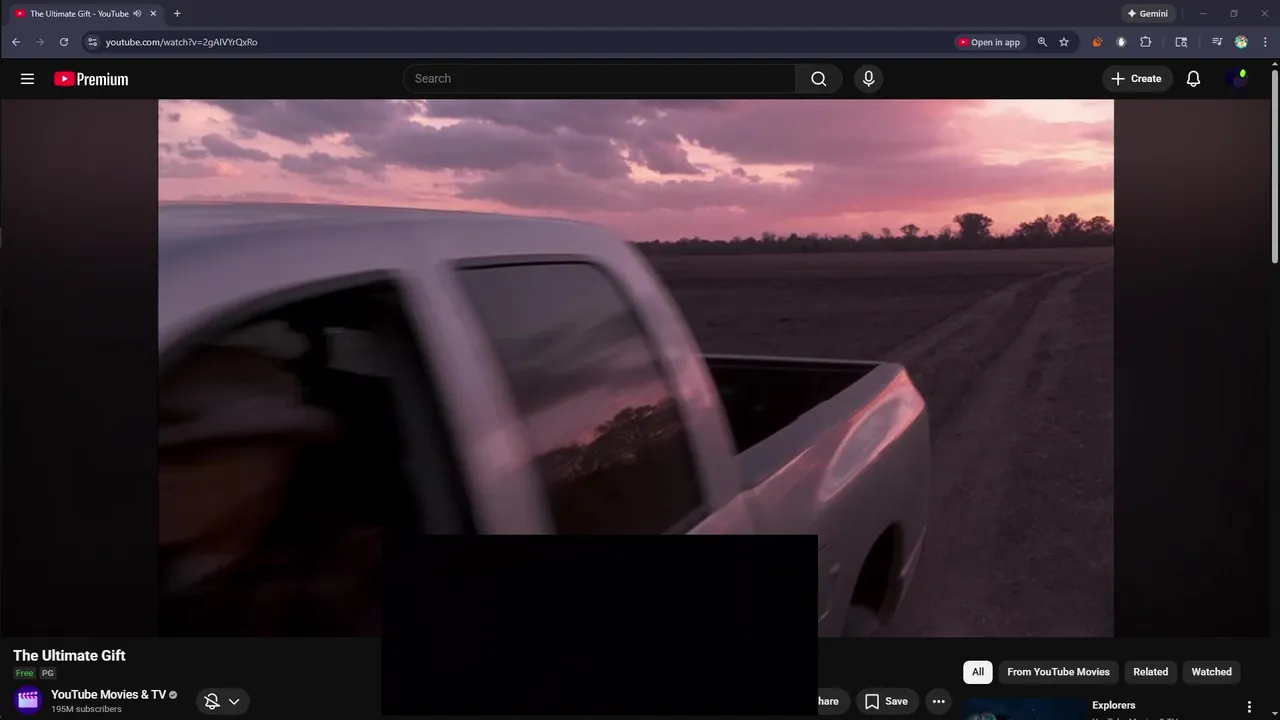Click the orange extension icon
This screenshot has width=1280, height=720.
(x=1097, y=42)
